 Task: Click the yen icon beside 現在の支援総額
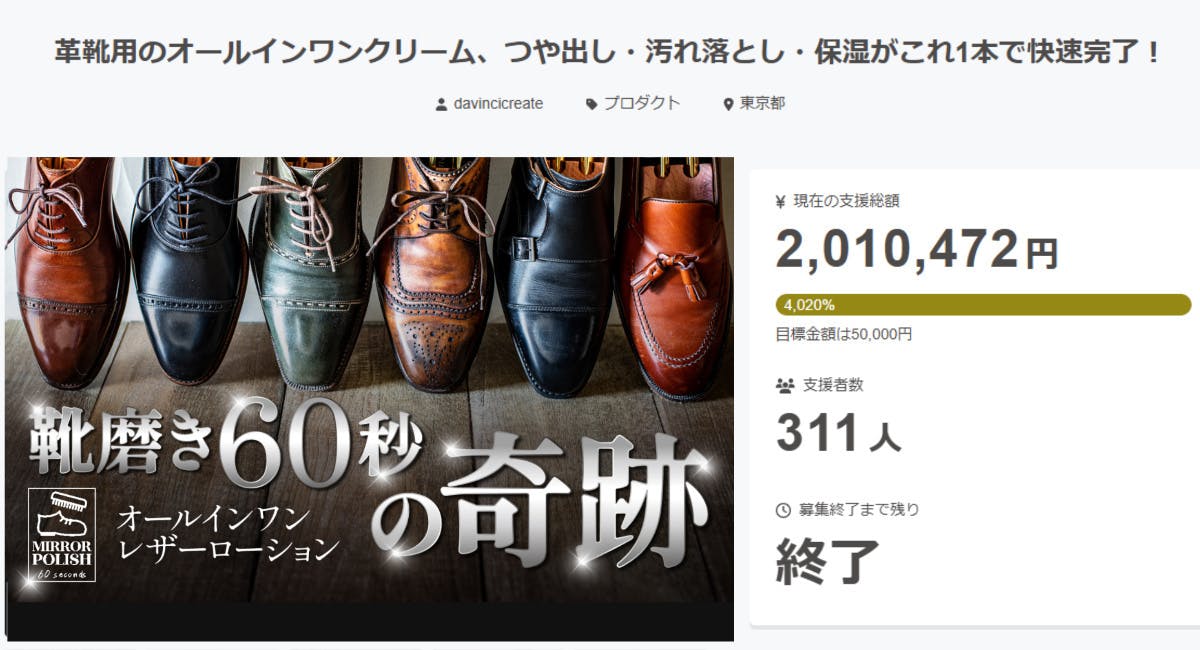782,201
